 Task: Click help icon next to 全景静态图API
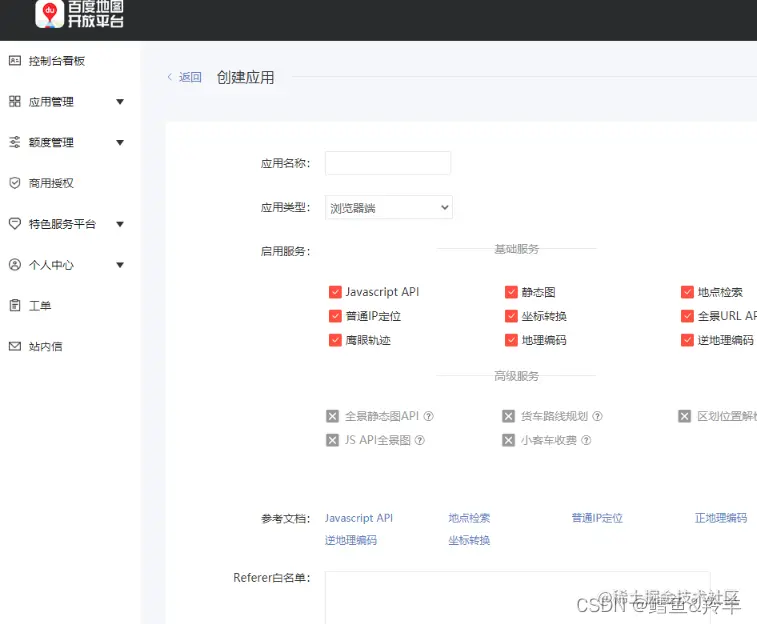pos(428,416)
